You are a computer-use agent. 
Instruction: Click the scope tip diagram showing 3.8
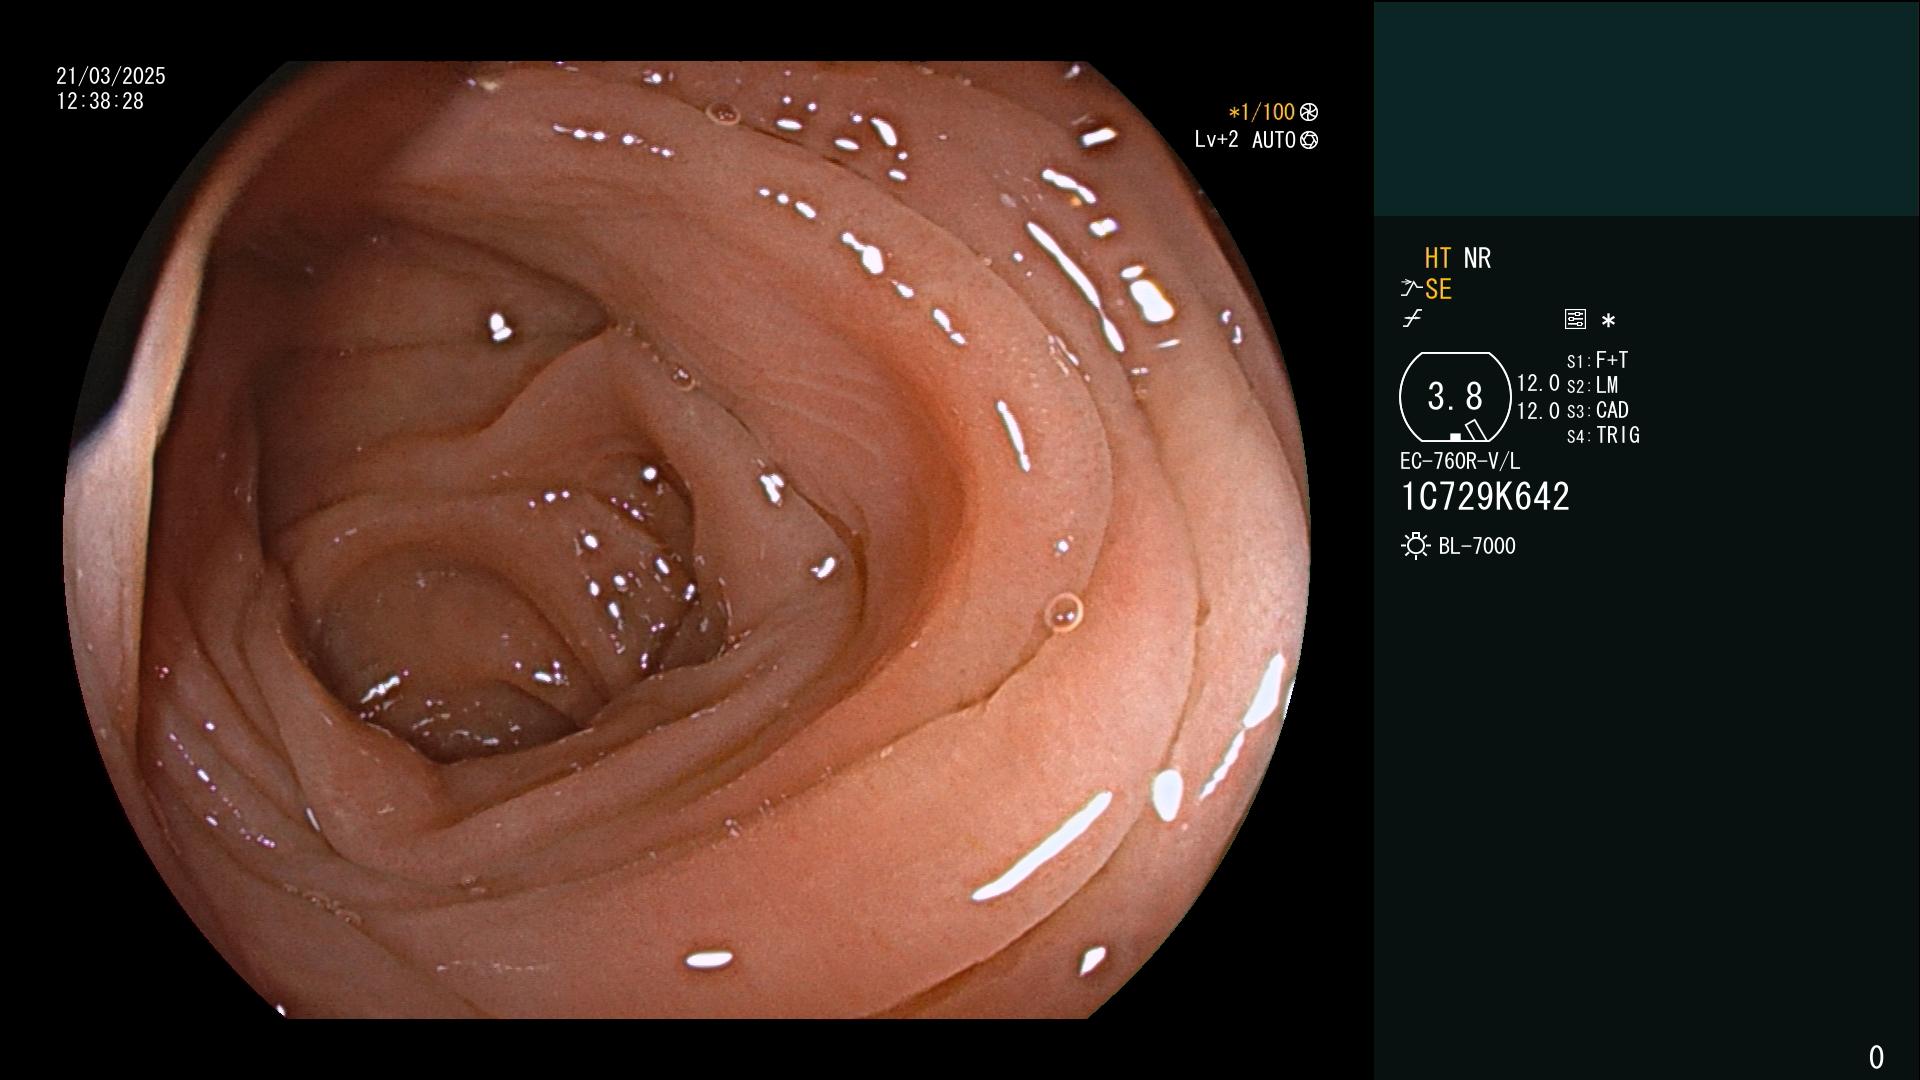pos(1455,397)
